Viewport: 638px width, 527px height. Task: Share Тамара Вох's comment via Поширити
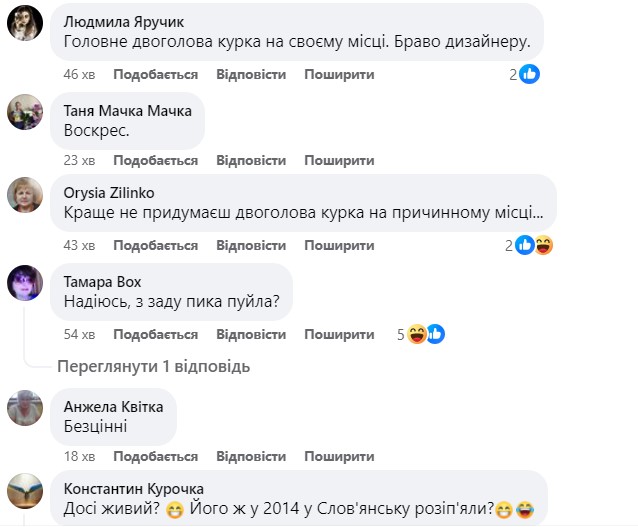point(339,332)
